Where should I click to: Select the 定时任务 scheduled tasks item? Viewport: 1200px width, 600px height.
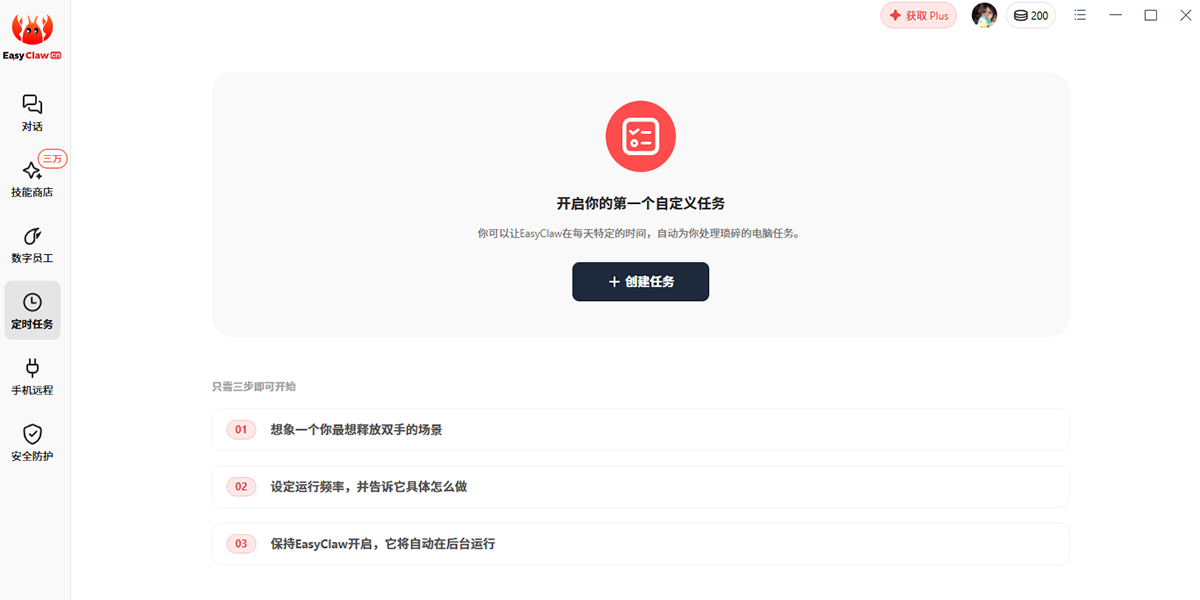[32, 311]
